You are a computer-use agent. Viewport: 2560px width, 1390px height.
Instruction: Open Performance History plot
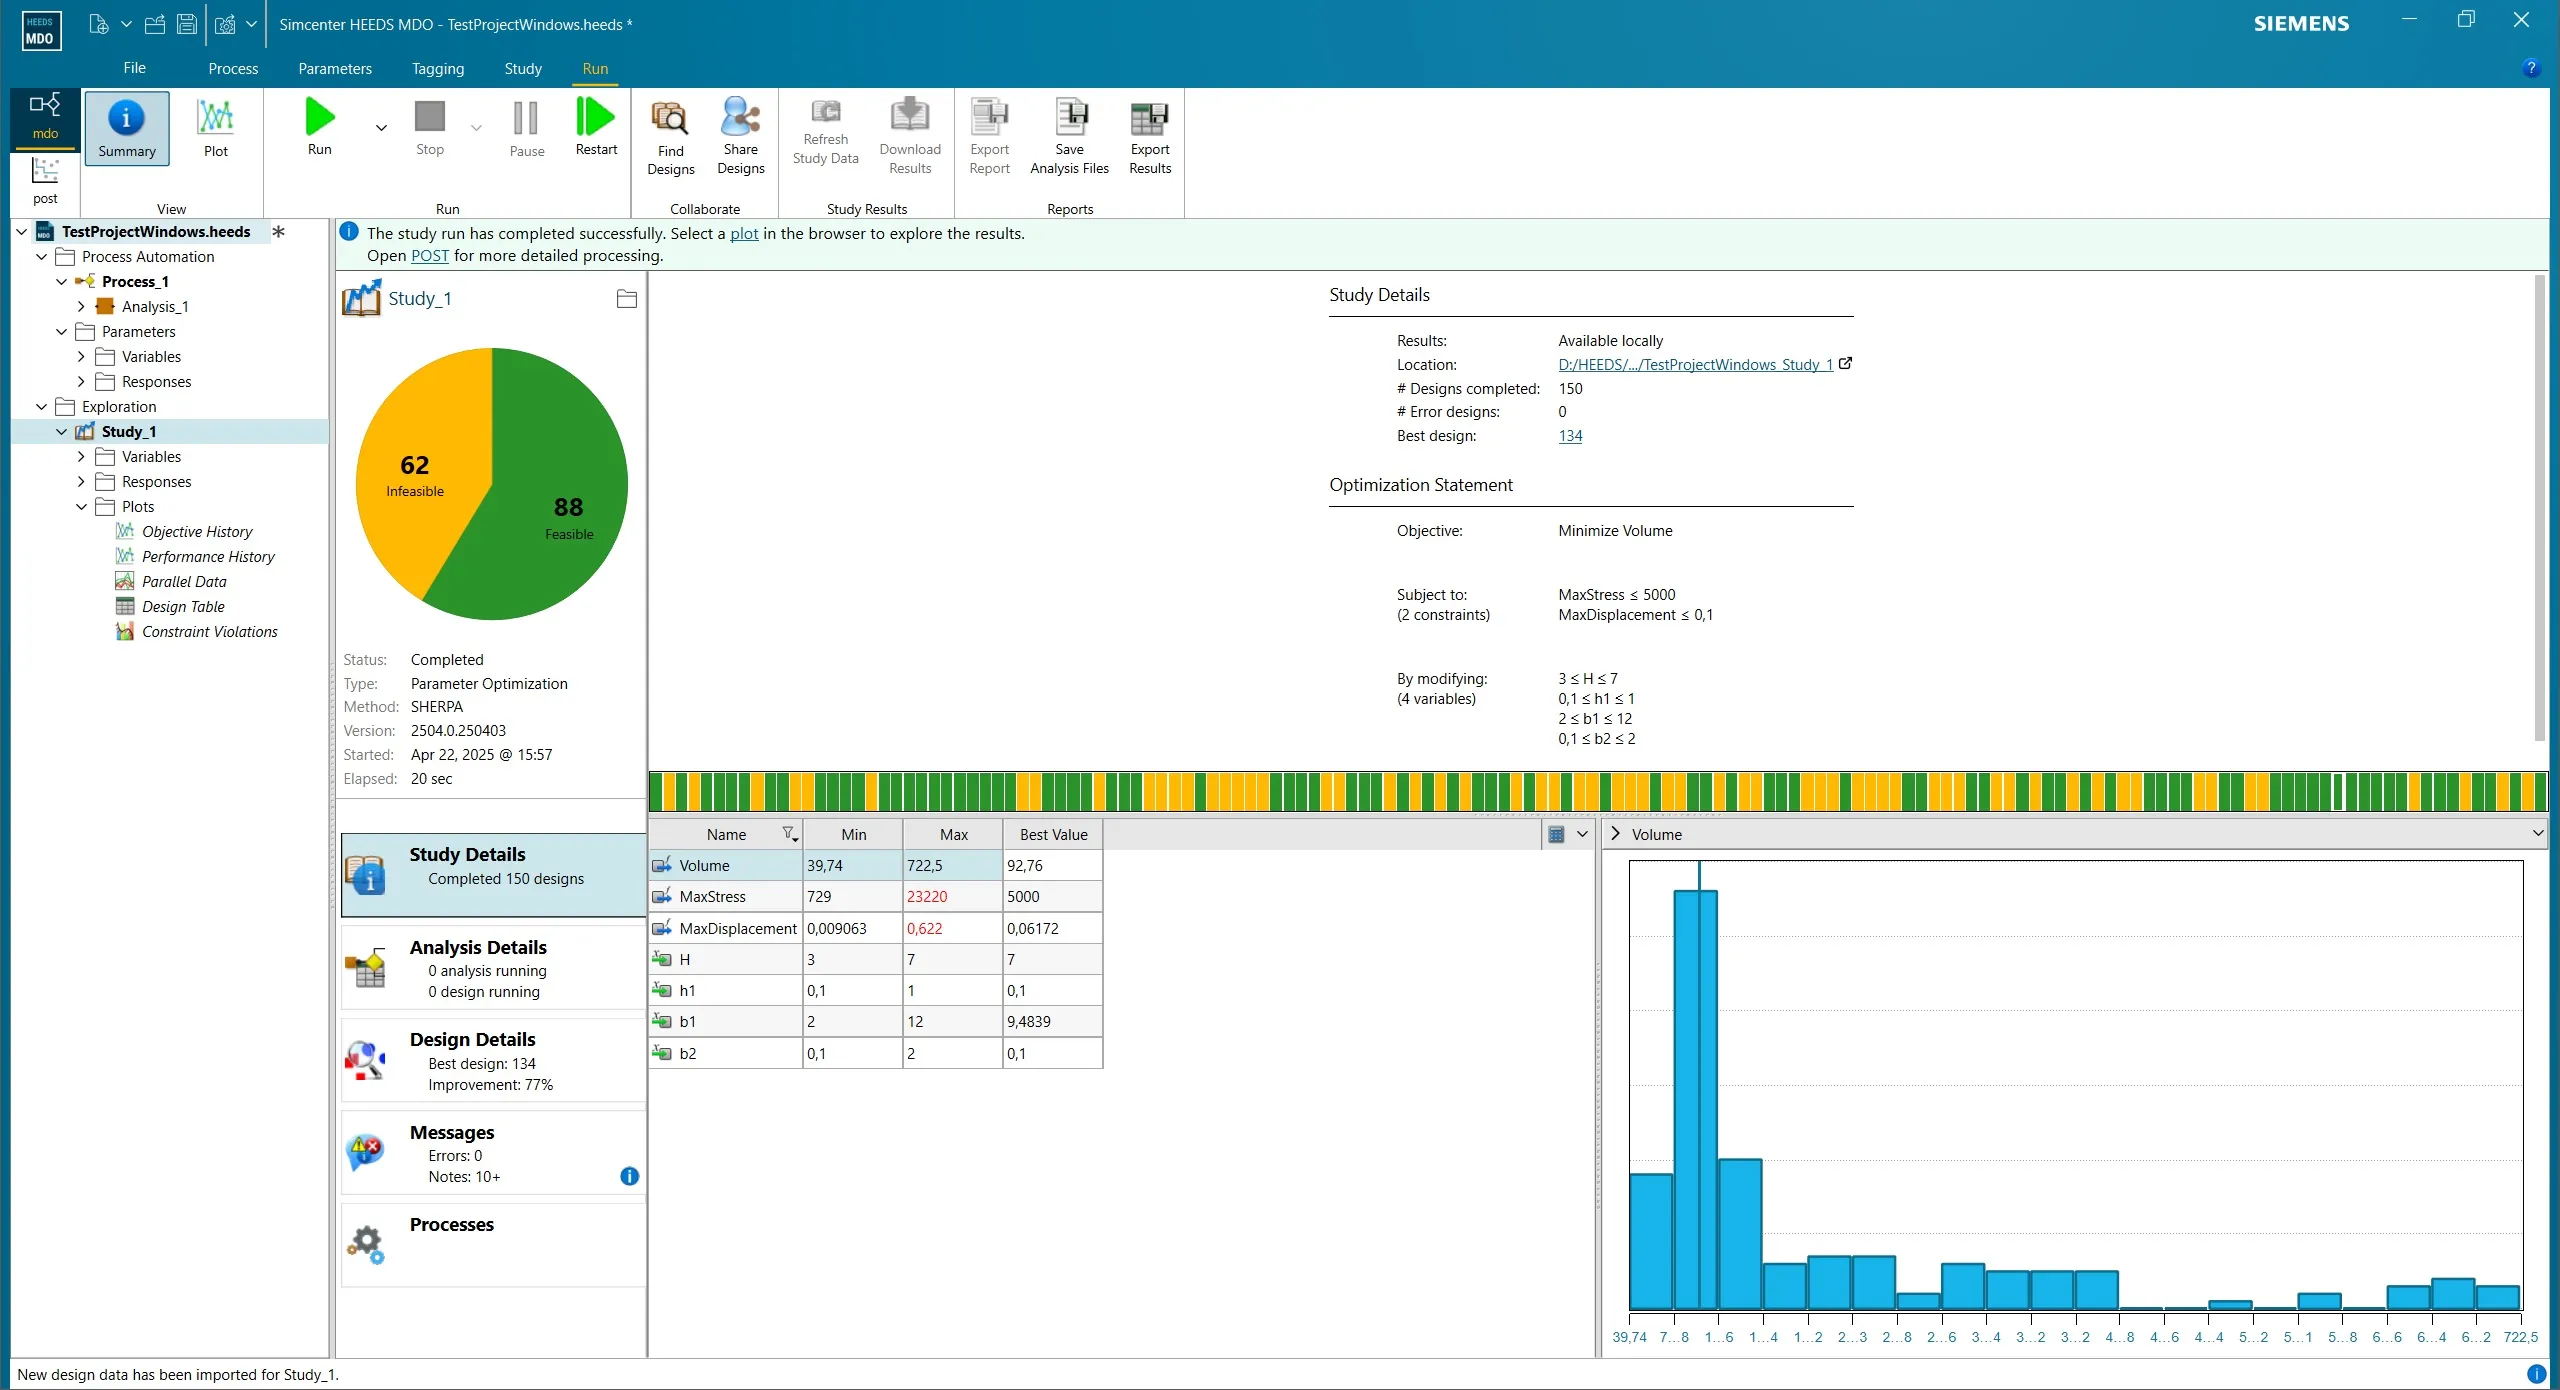tap(207, 557)
